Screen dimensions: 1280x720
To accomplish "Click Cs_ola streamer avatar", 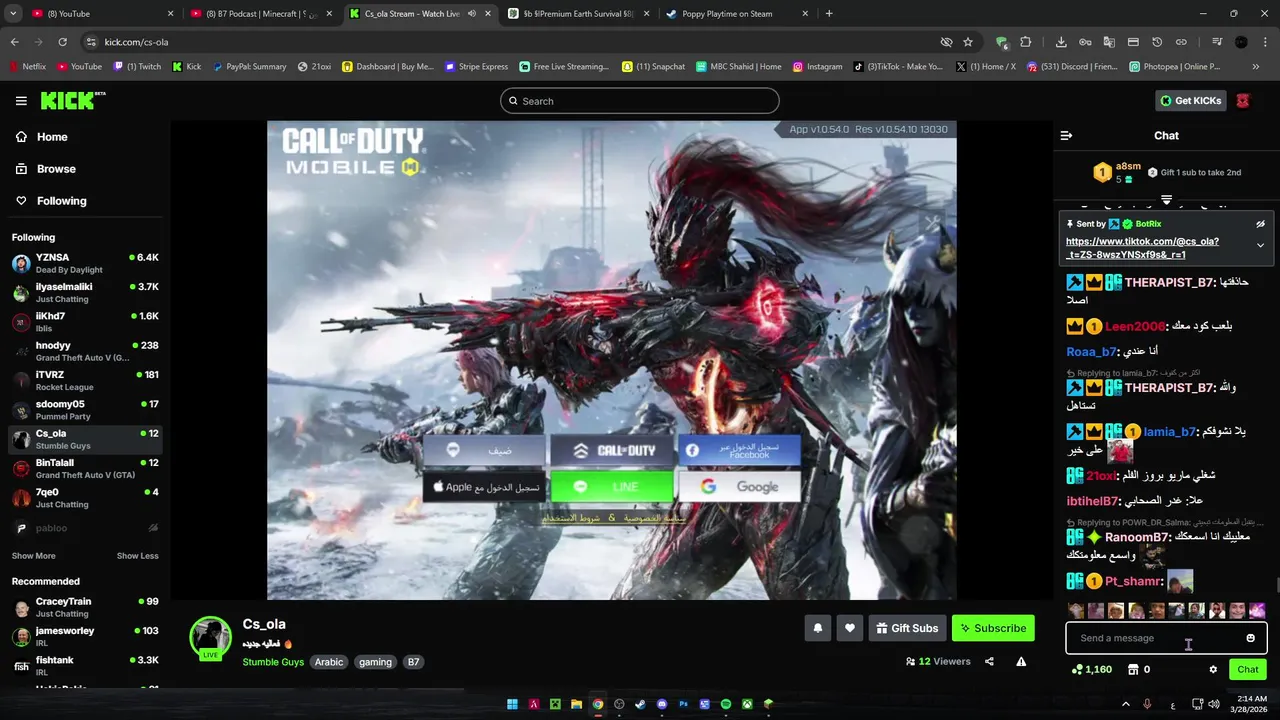I will coord(211,636).
